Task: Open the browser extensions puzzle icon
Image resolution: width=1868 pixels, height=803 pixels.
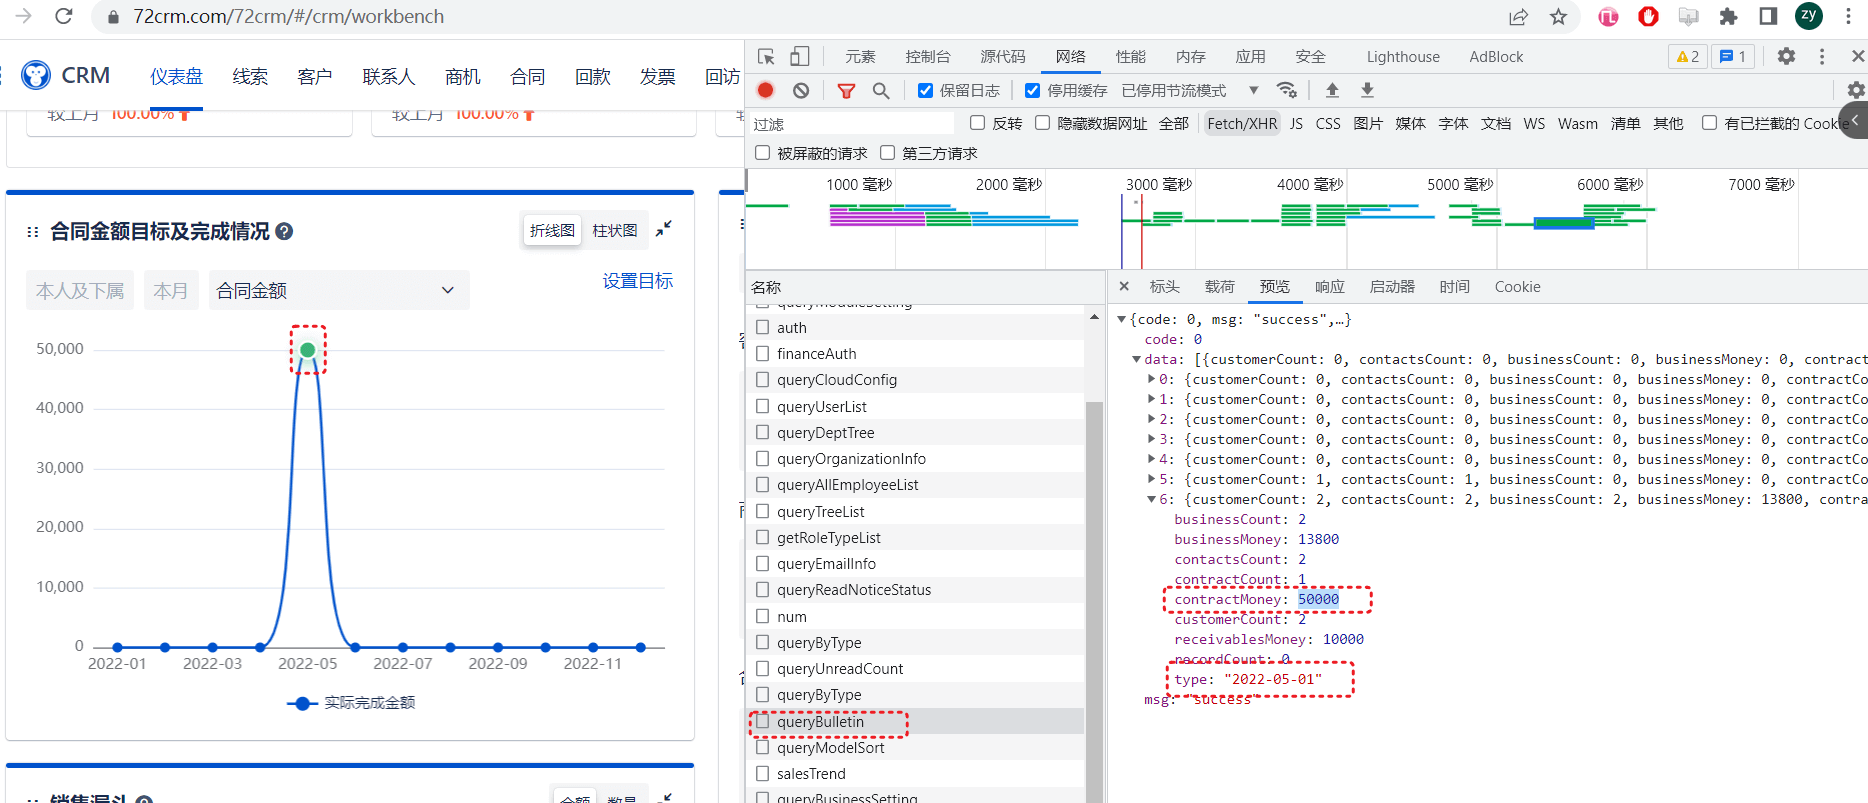Action: (x=1728, y=16)
